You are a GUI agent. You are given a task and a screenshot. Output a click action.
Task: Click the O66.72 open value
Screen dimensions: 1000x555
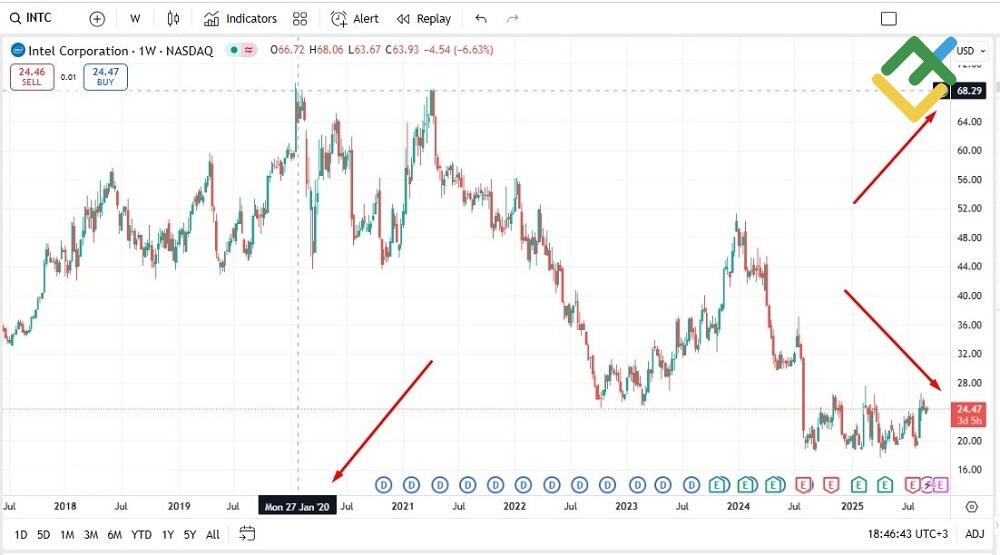[288, 50]
